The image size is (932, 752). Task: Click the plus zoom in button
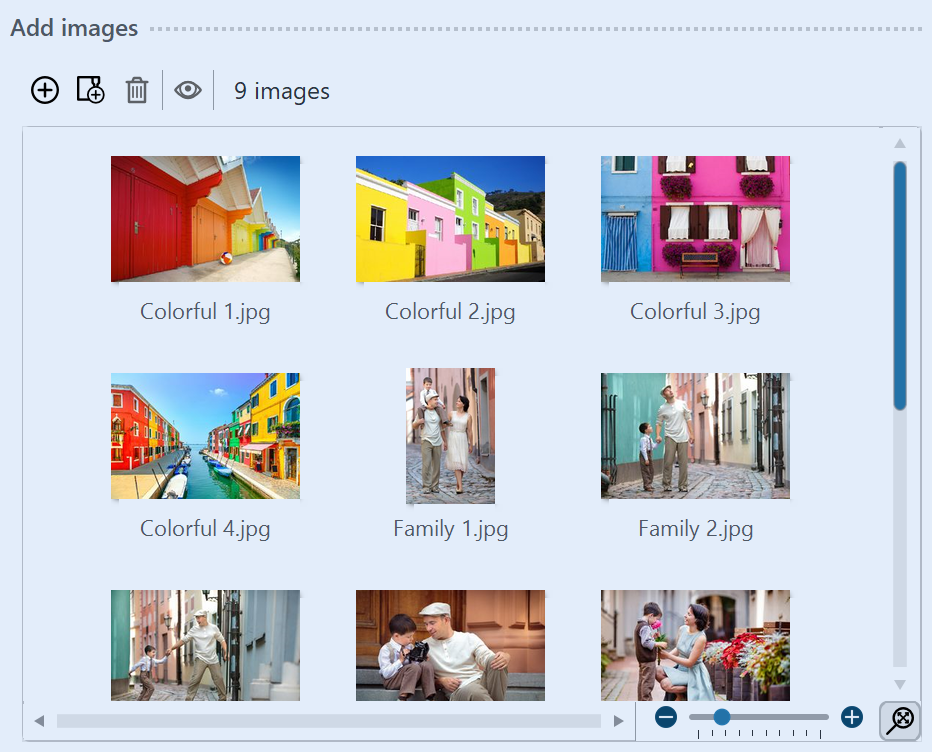(x=852, y=717)
